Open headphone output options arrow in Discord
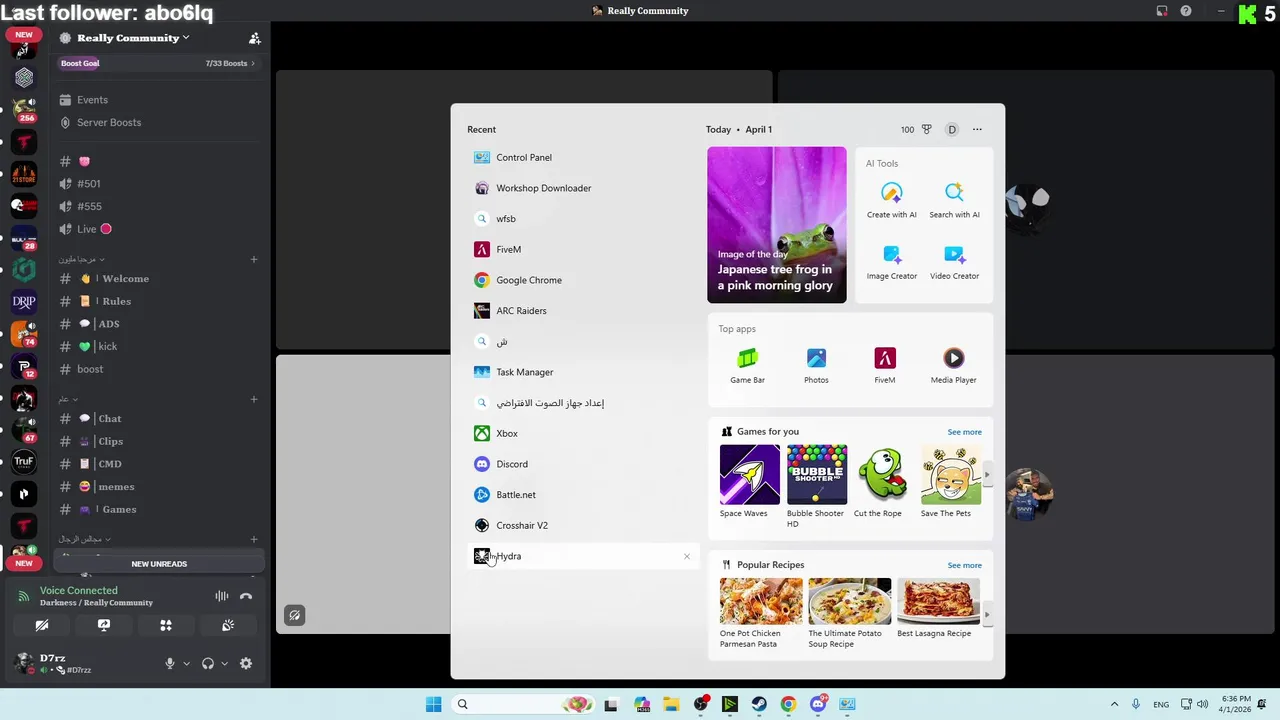 tap(224, 663)
